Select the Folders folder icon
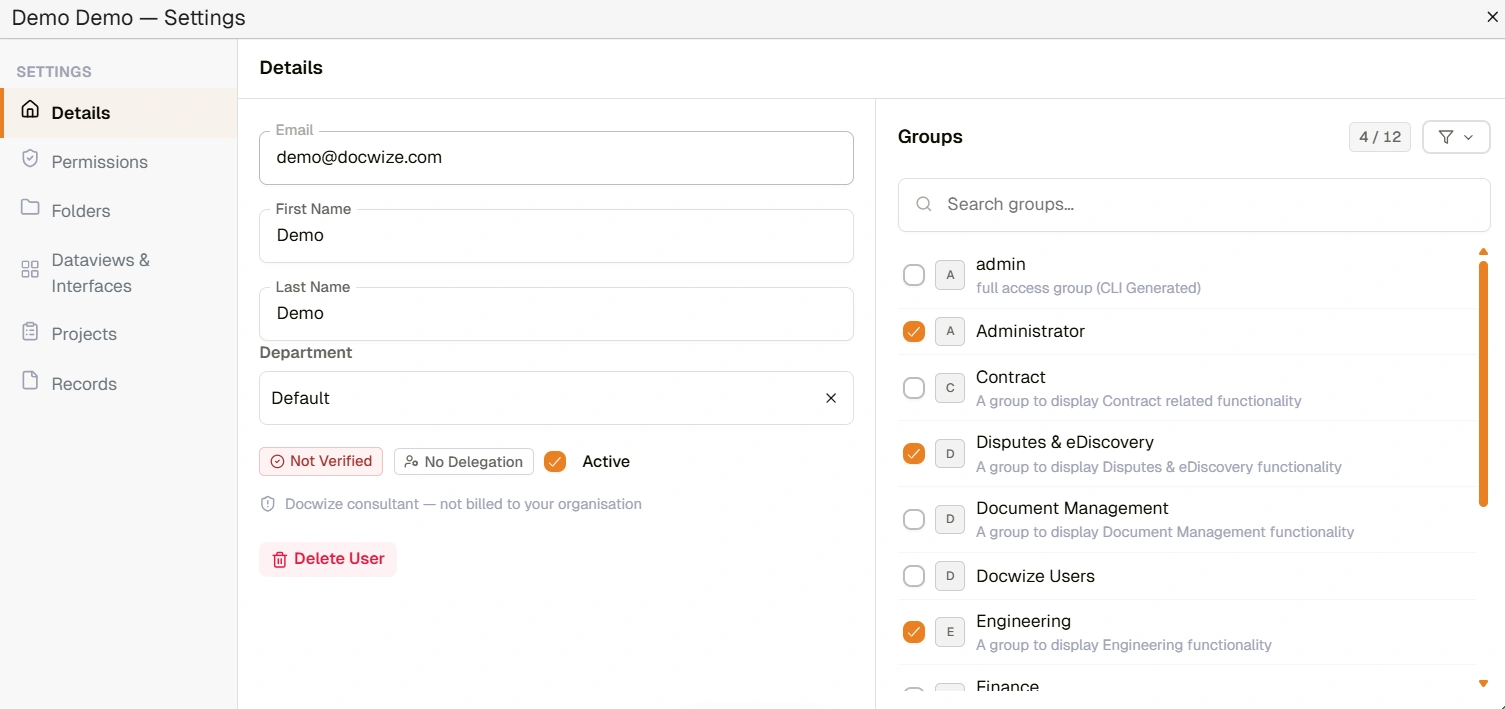Viewport: 1505px width, 709px height. coord(30,208)
